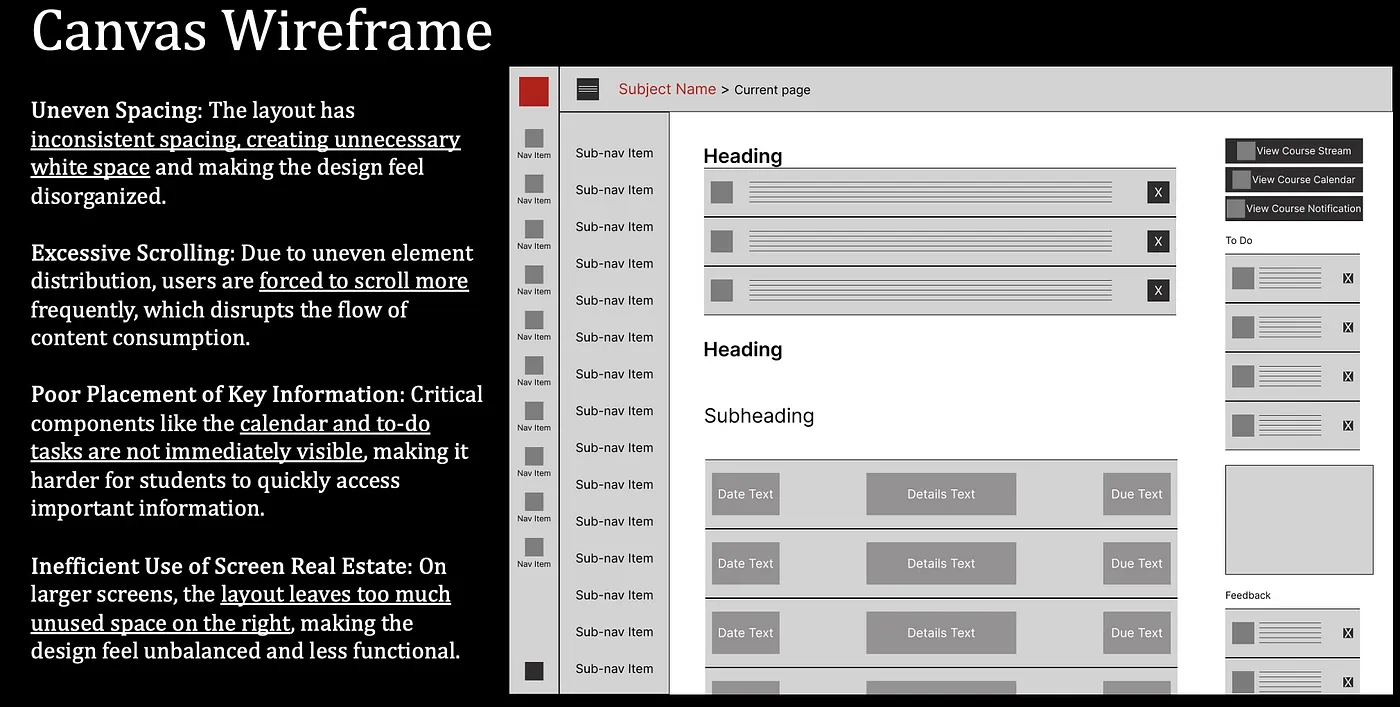Select the second Heading above Subheading
Screen dimensions: 1400x707
point(743,350)
